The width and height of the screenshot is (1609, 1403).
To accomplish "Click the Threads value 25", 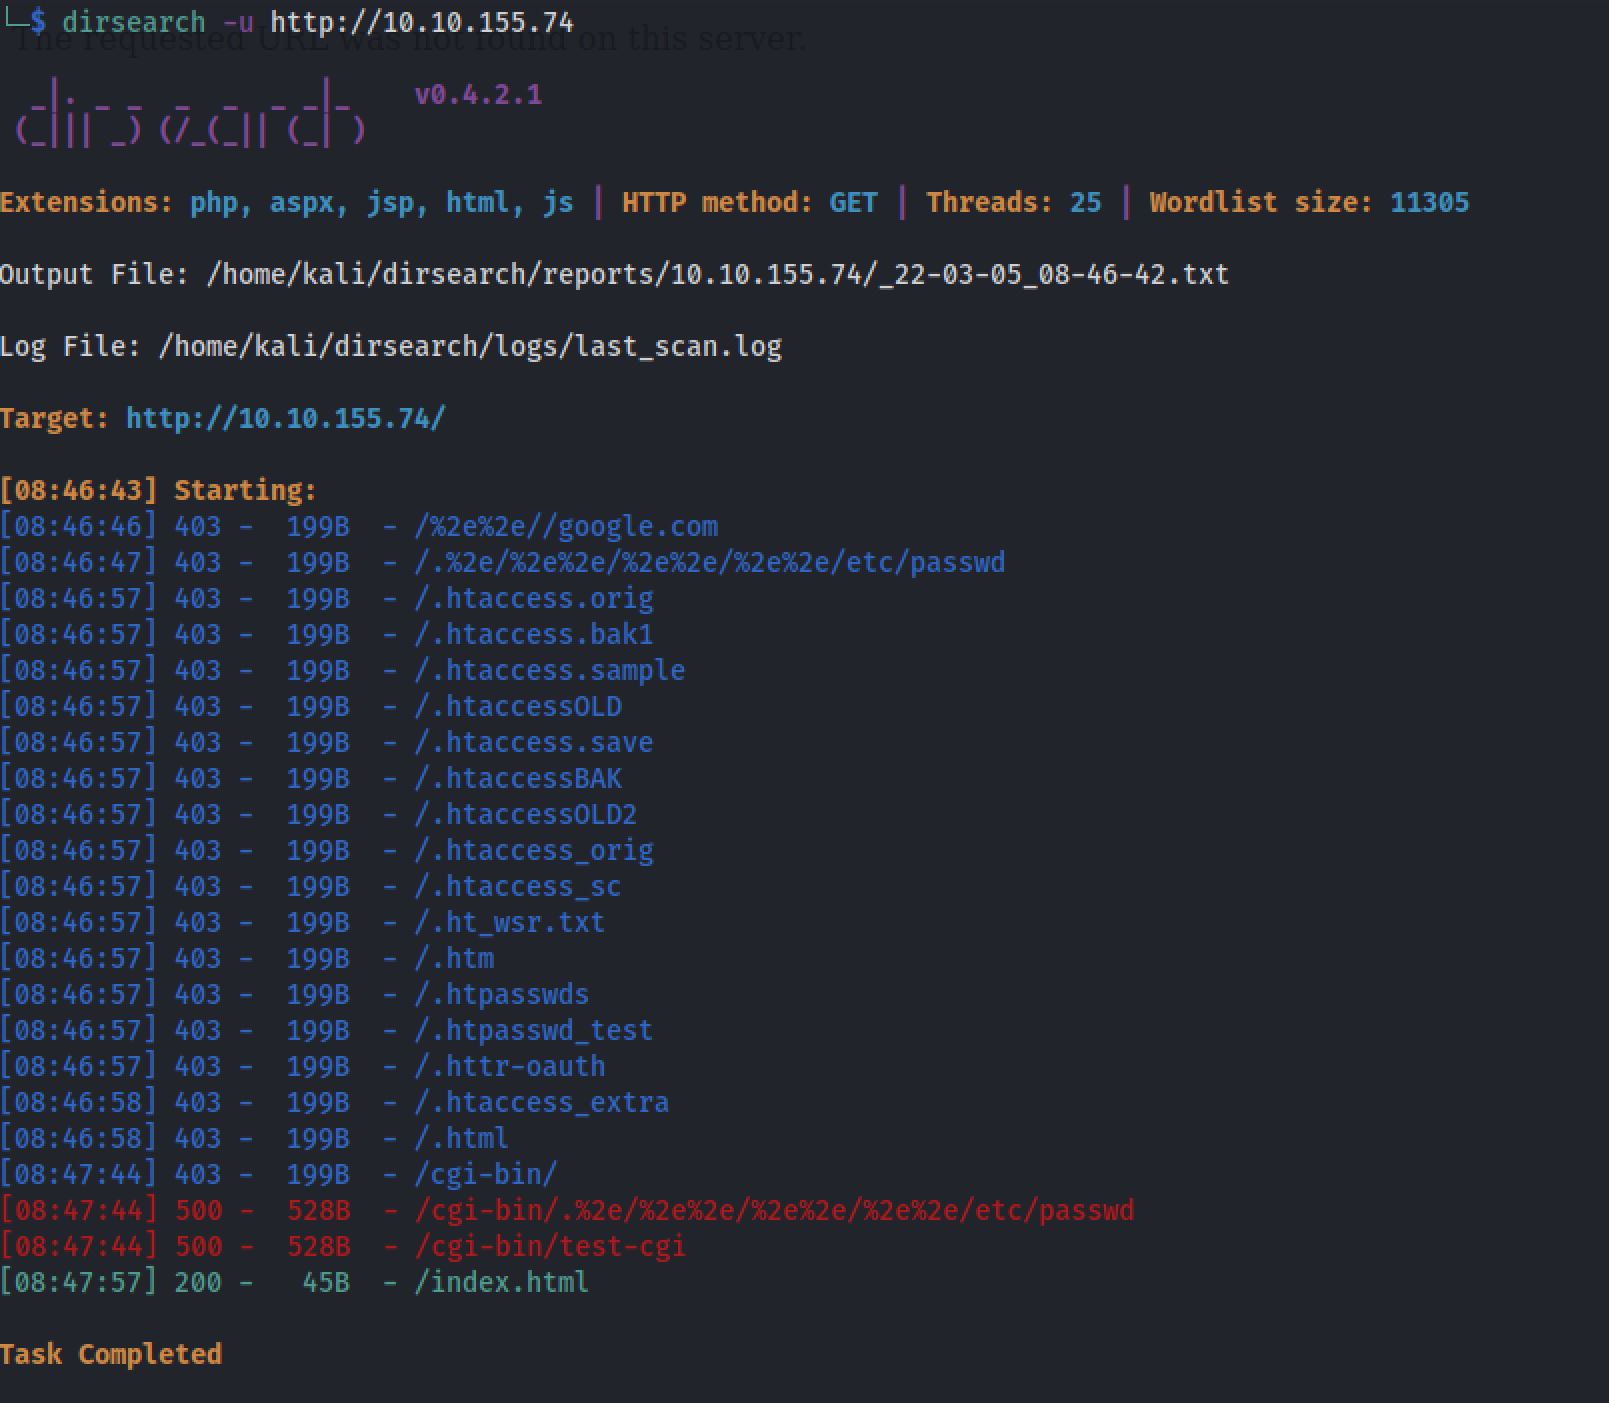I will click(1085, 202).
